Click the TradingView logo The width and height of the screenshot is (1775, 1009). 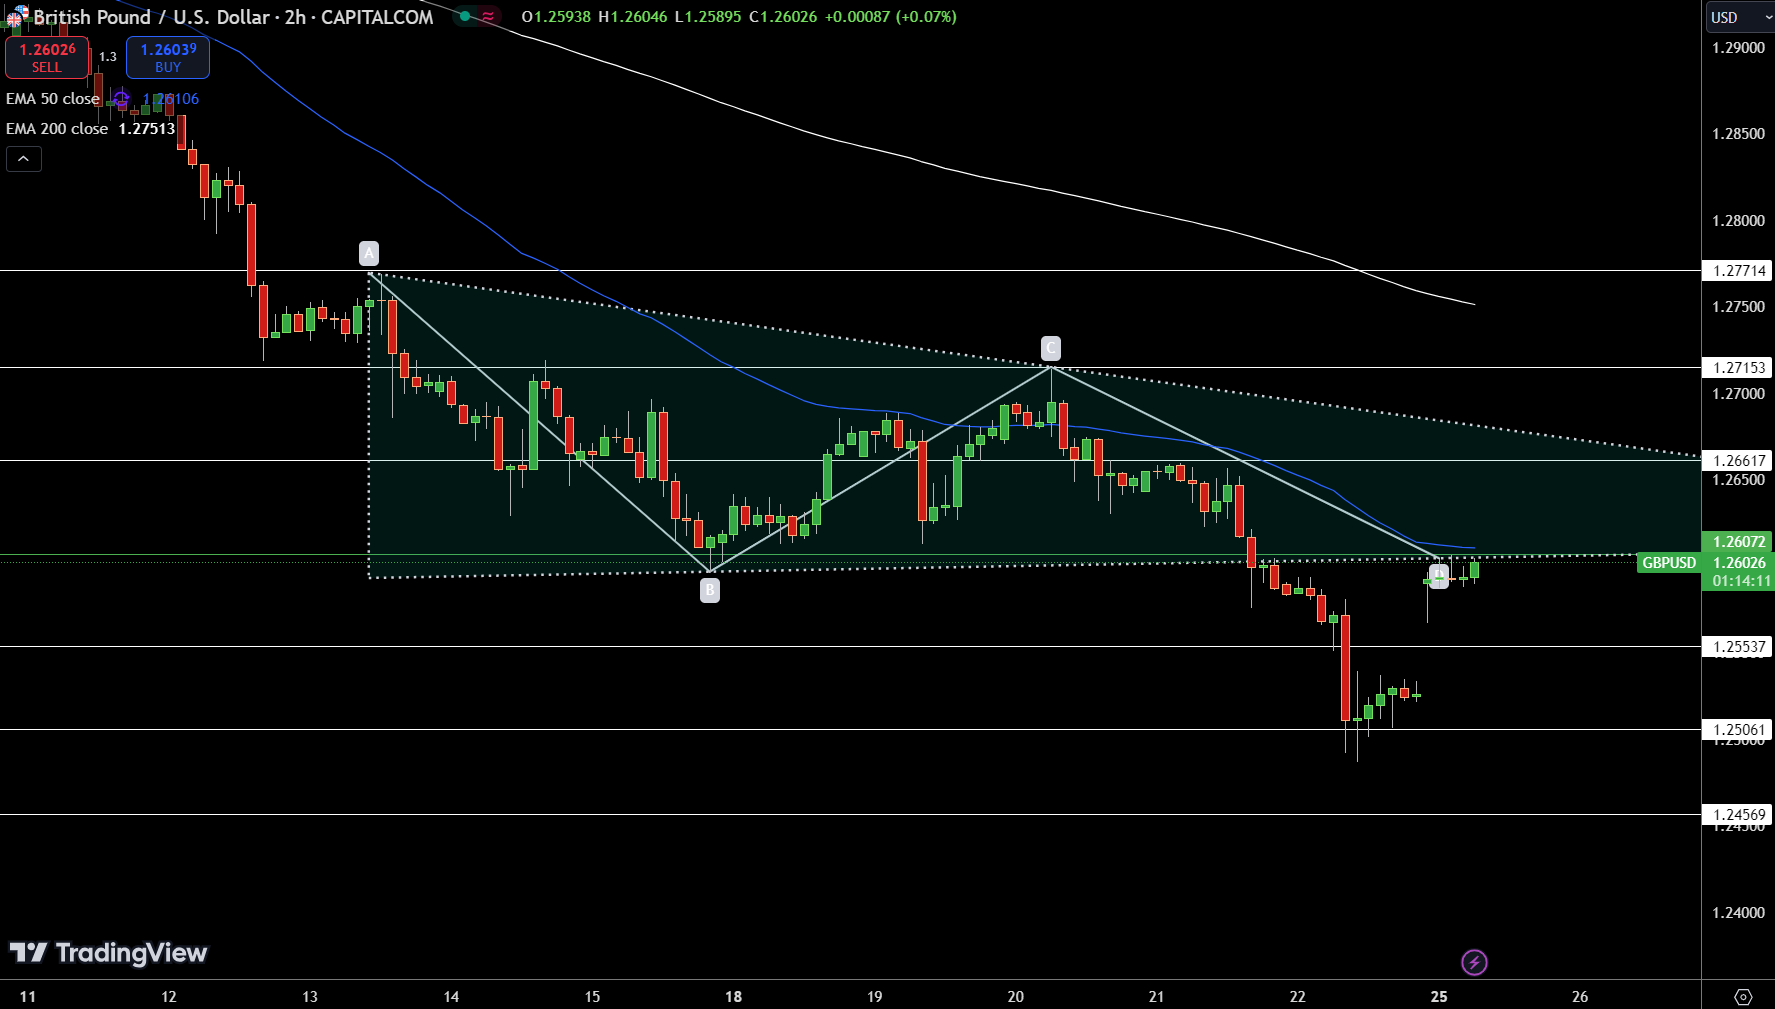[108, 953]
